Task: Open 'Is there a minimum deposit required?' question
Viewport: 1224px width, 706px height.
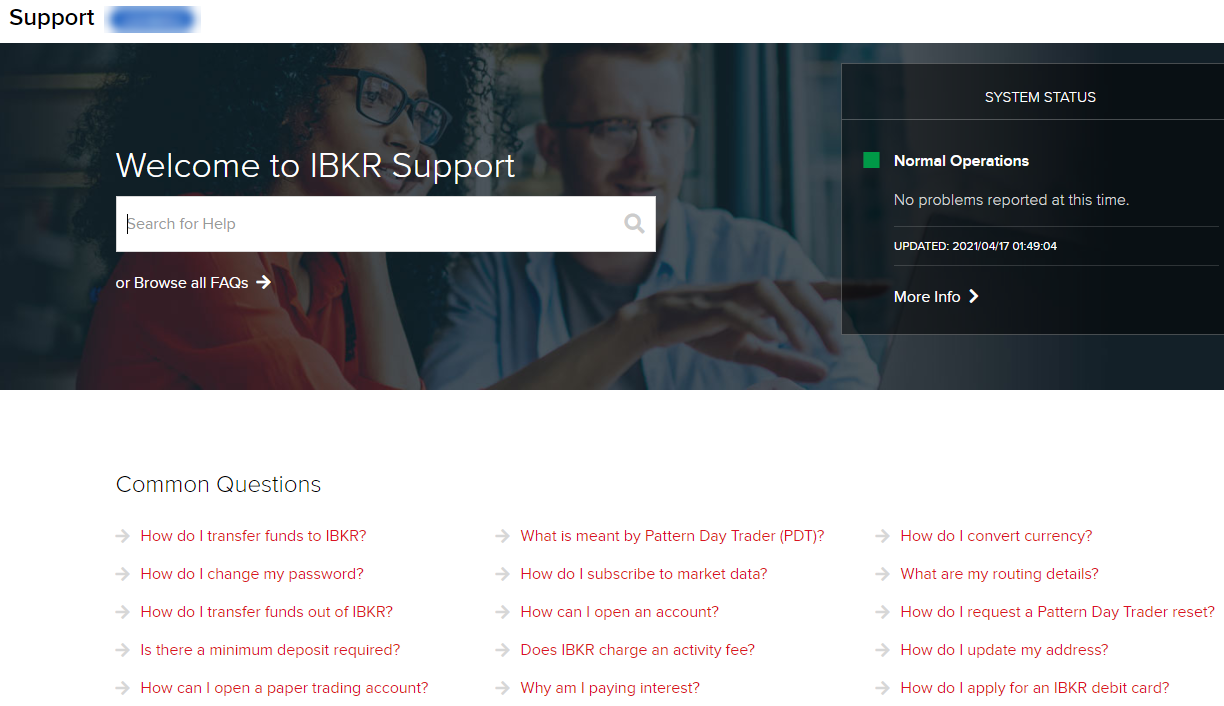Action: (270, 650)
